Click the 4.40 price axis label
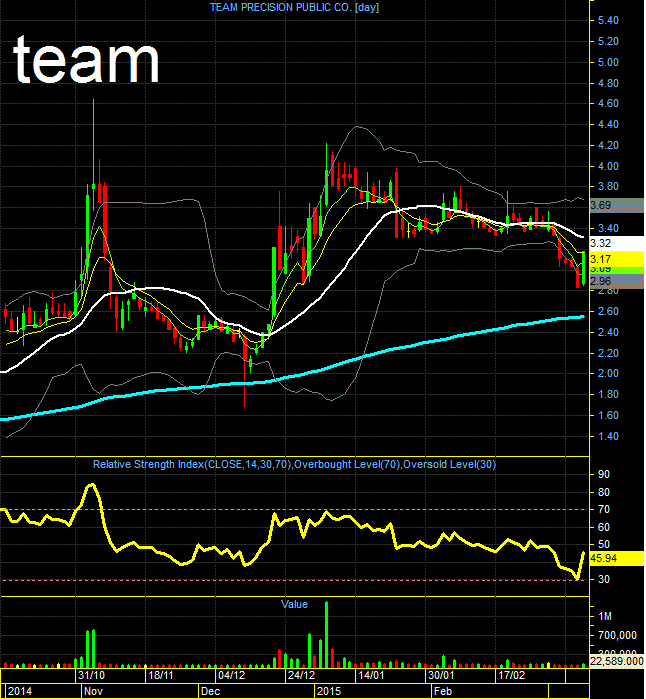 [x=608, y=124]
